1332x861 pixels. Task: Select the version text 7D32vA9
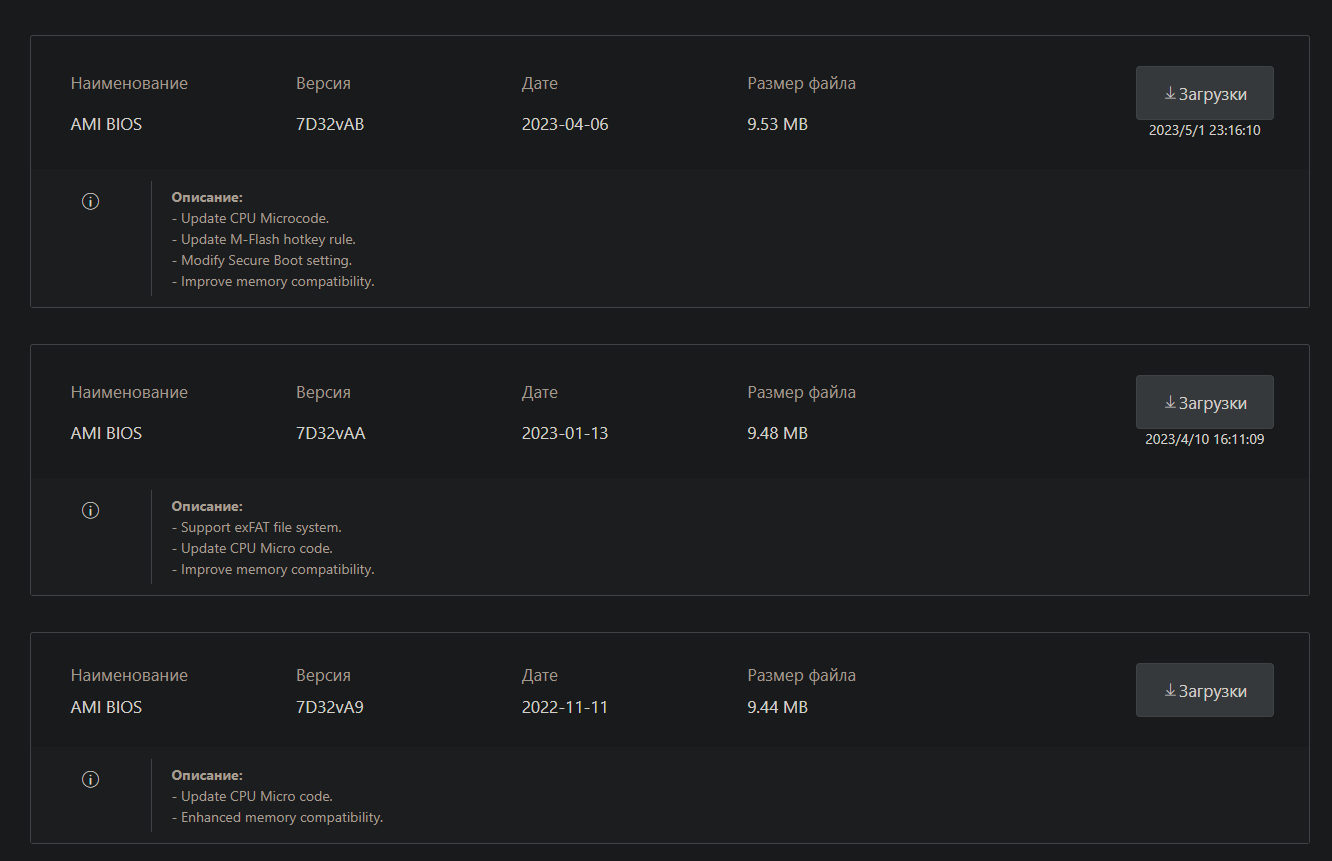(329, 707)
